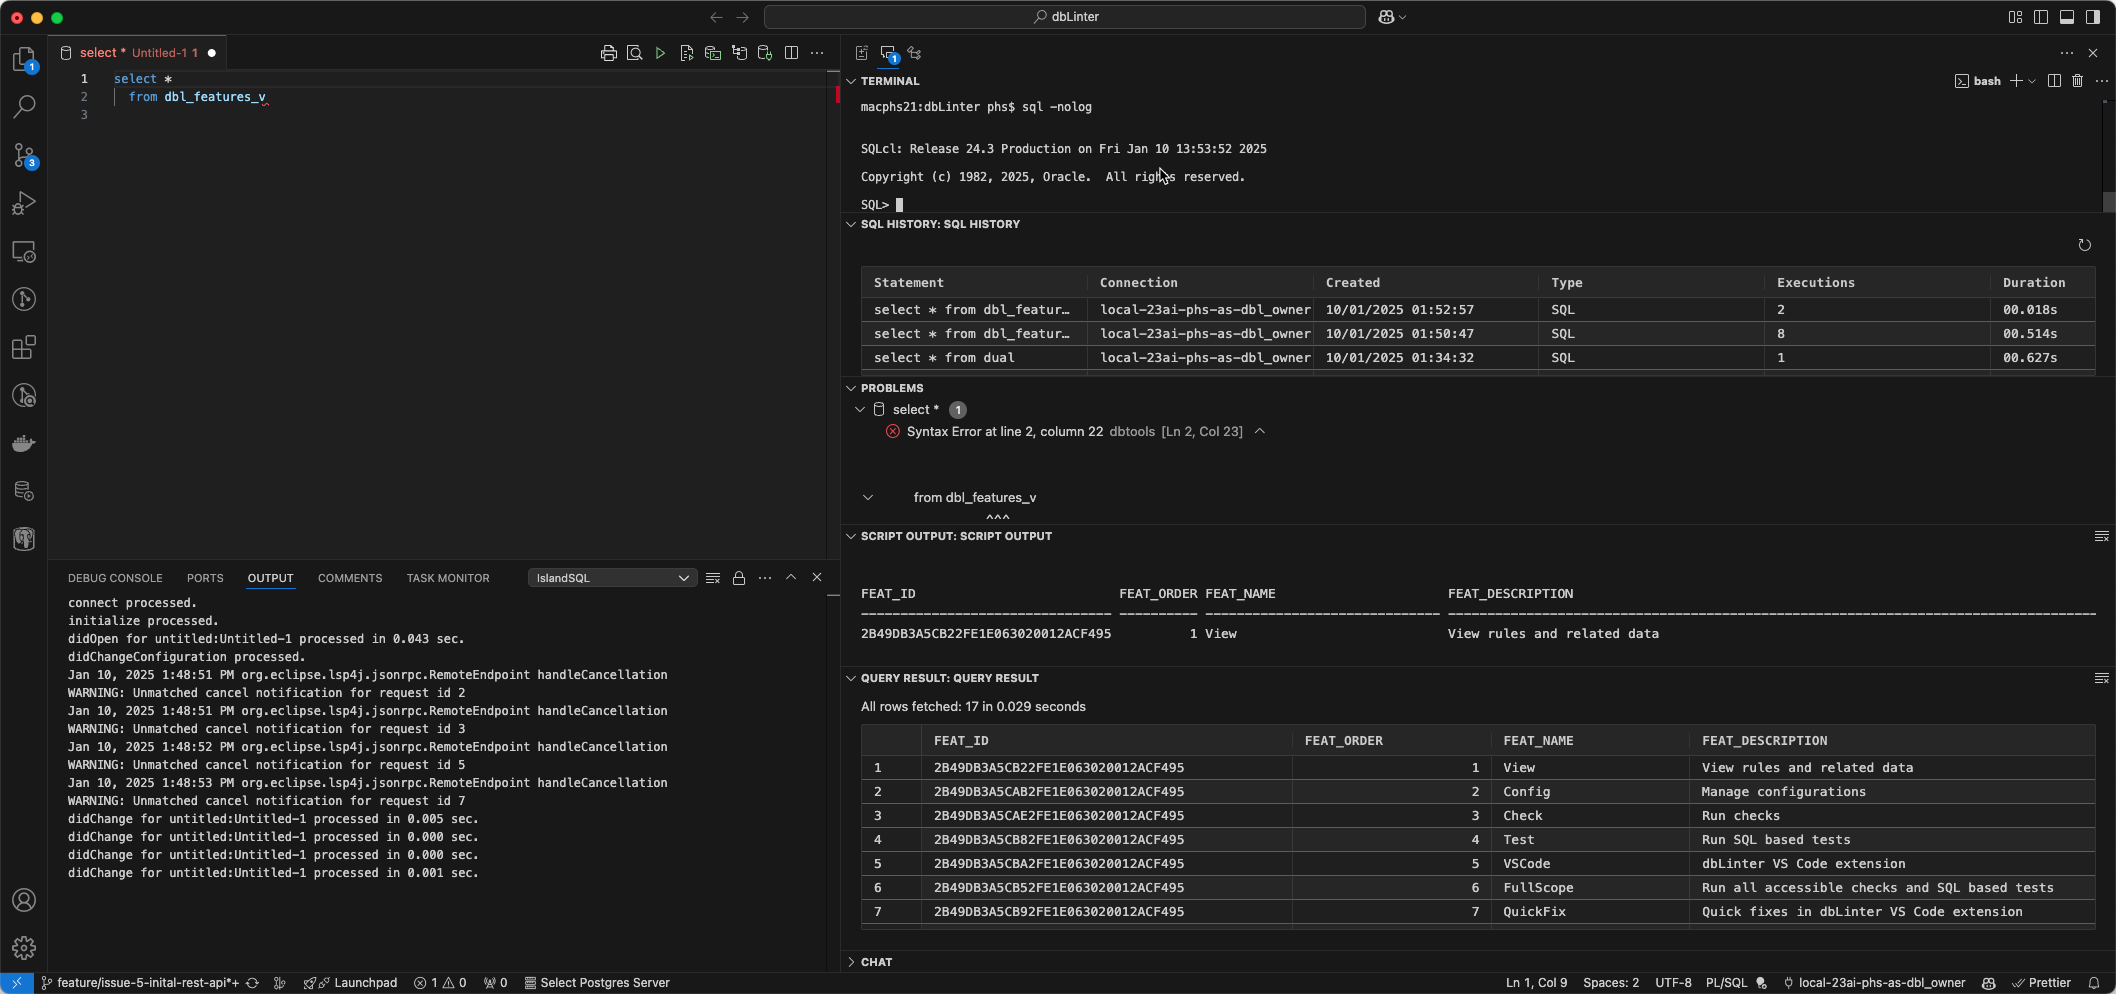The image size is (2116, 994).
Task: Toggle Script Output wrap lines icon
Action: 2101,537
